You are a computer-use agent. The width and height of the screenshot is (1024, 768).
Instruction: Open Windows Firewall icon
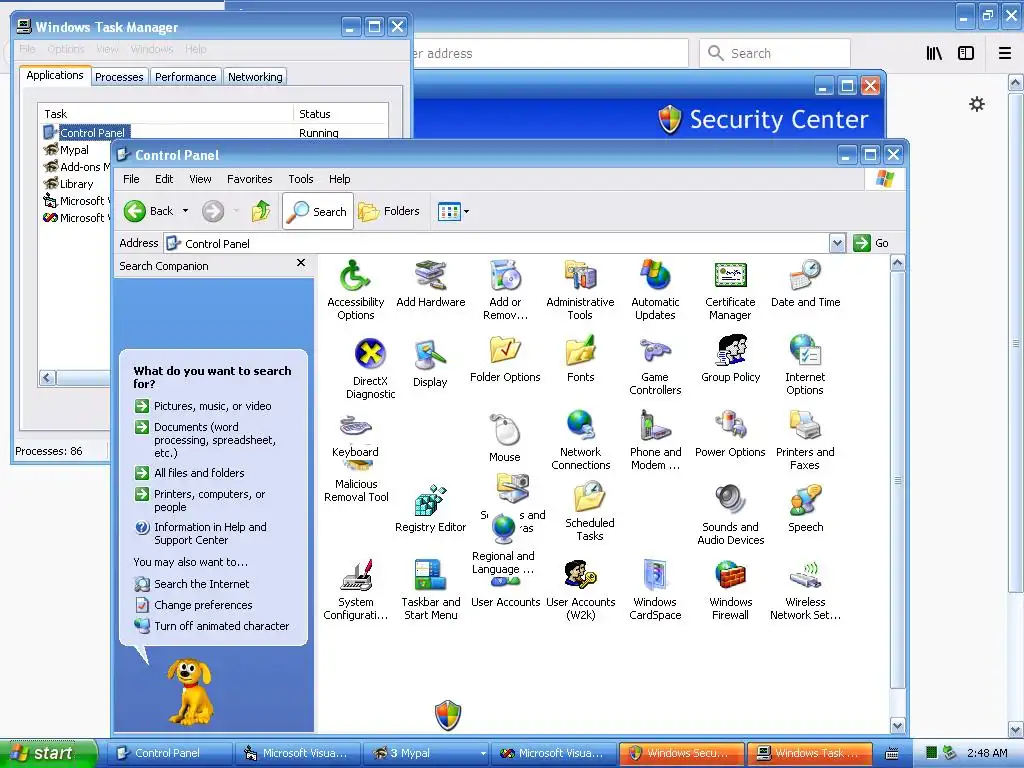pyautogui.click(x=730, y=590)
